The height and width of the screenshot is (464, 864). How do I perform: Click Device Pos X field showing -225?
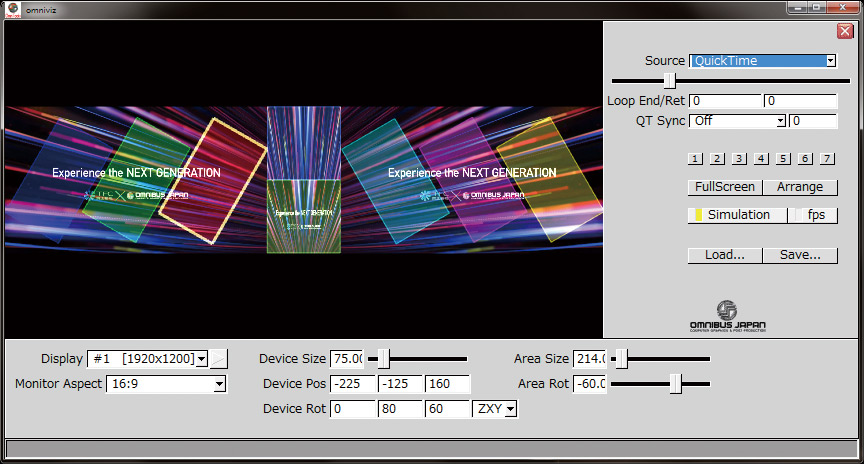tap(353, 384)
